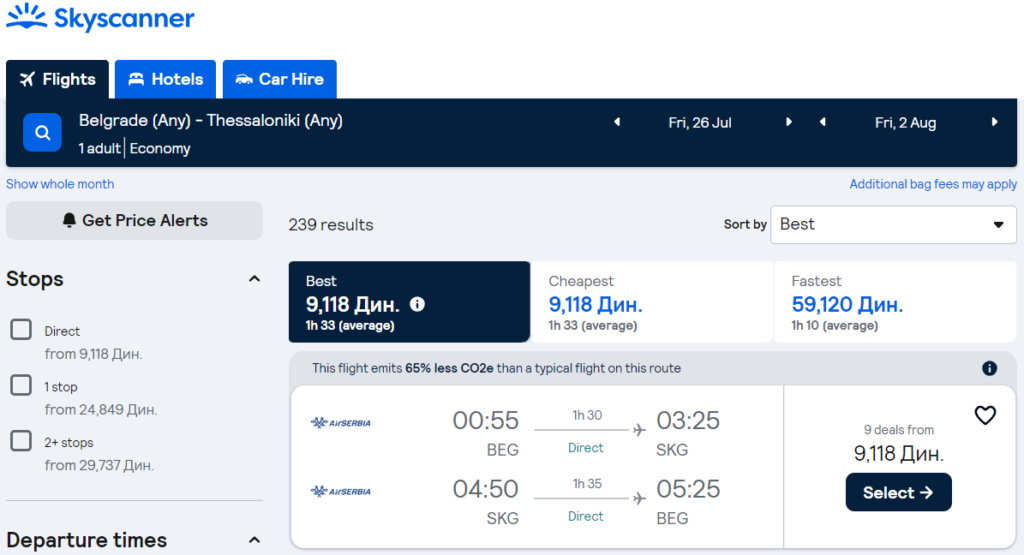Collapse the Departure times section
This screenshot has width=1024, height=555.
click(x=254, y=540)
